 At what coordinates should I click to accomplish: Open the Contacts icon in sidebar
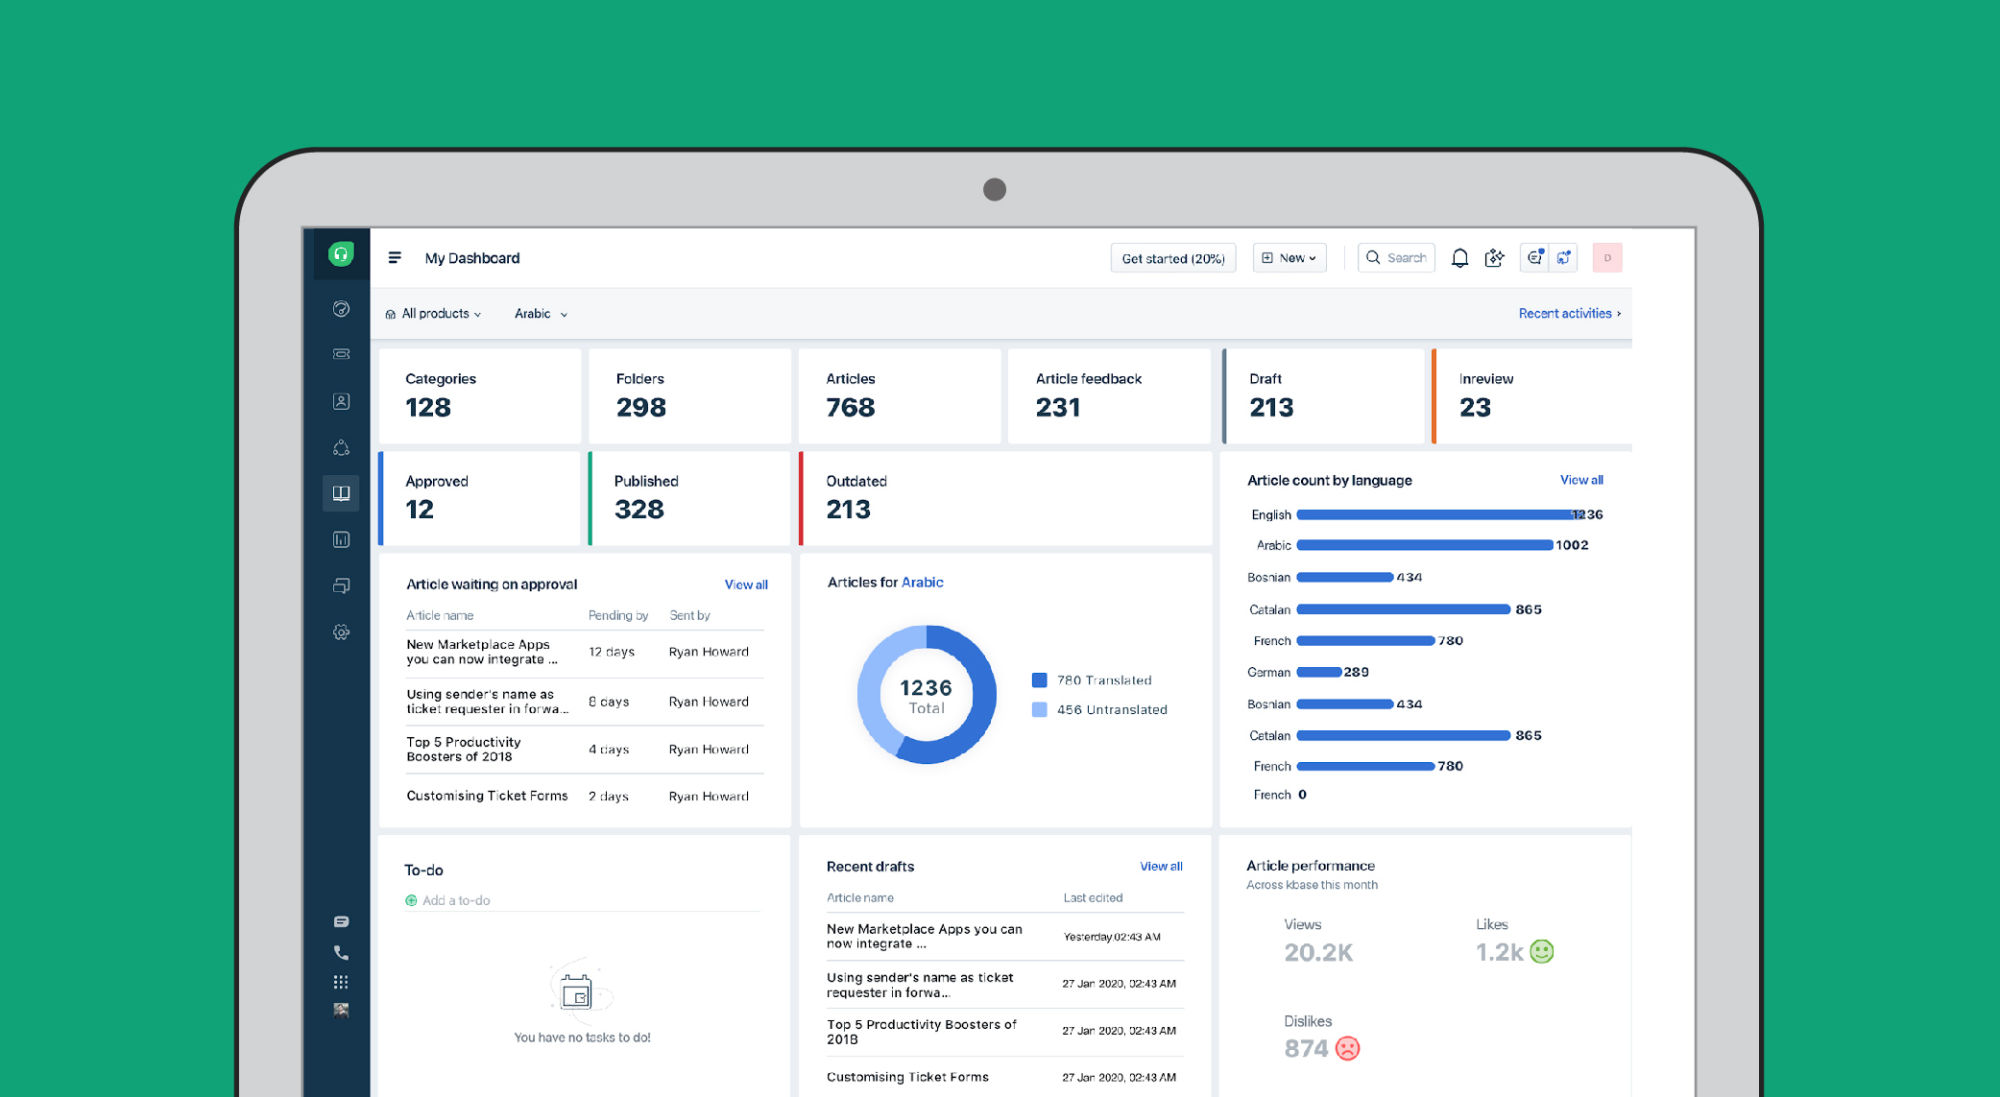coord(341,401)
